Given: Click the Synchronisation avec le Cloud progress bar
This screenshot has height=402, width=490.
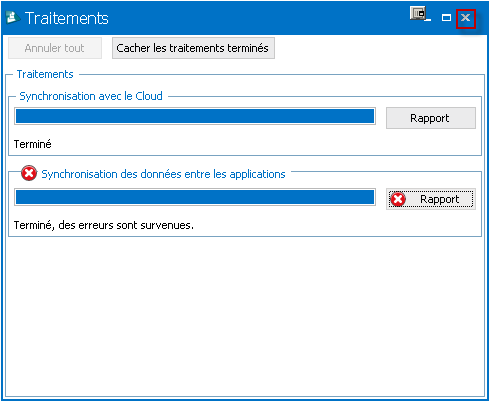Looking at the screenshot, I should click(195, 116).
